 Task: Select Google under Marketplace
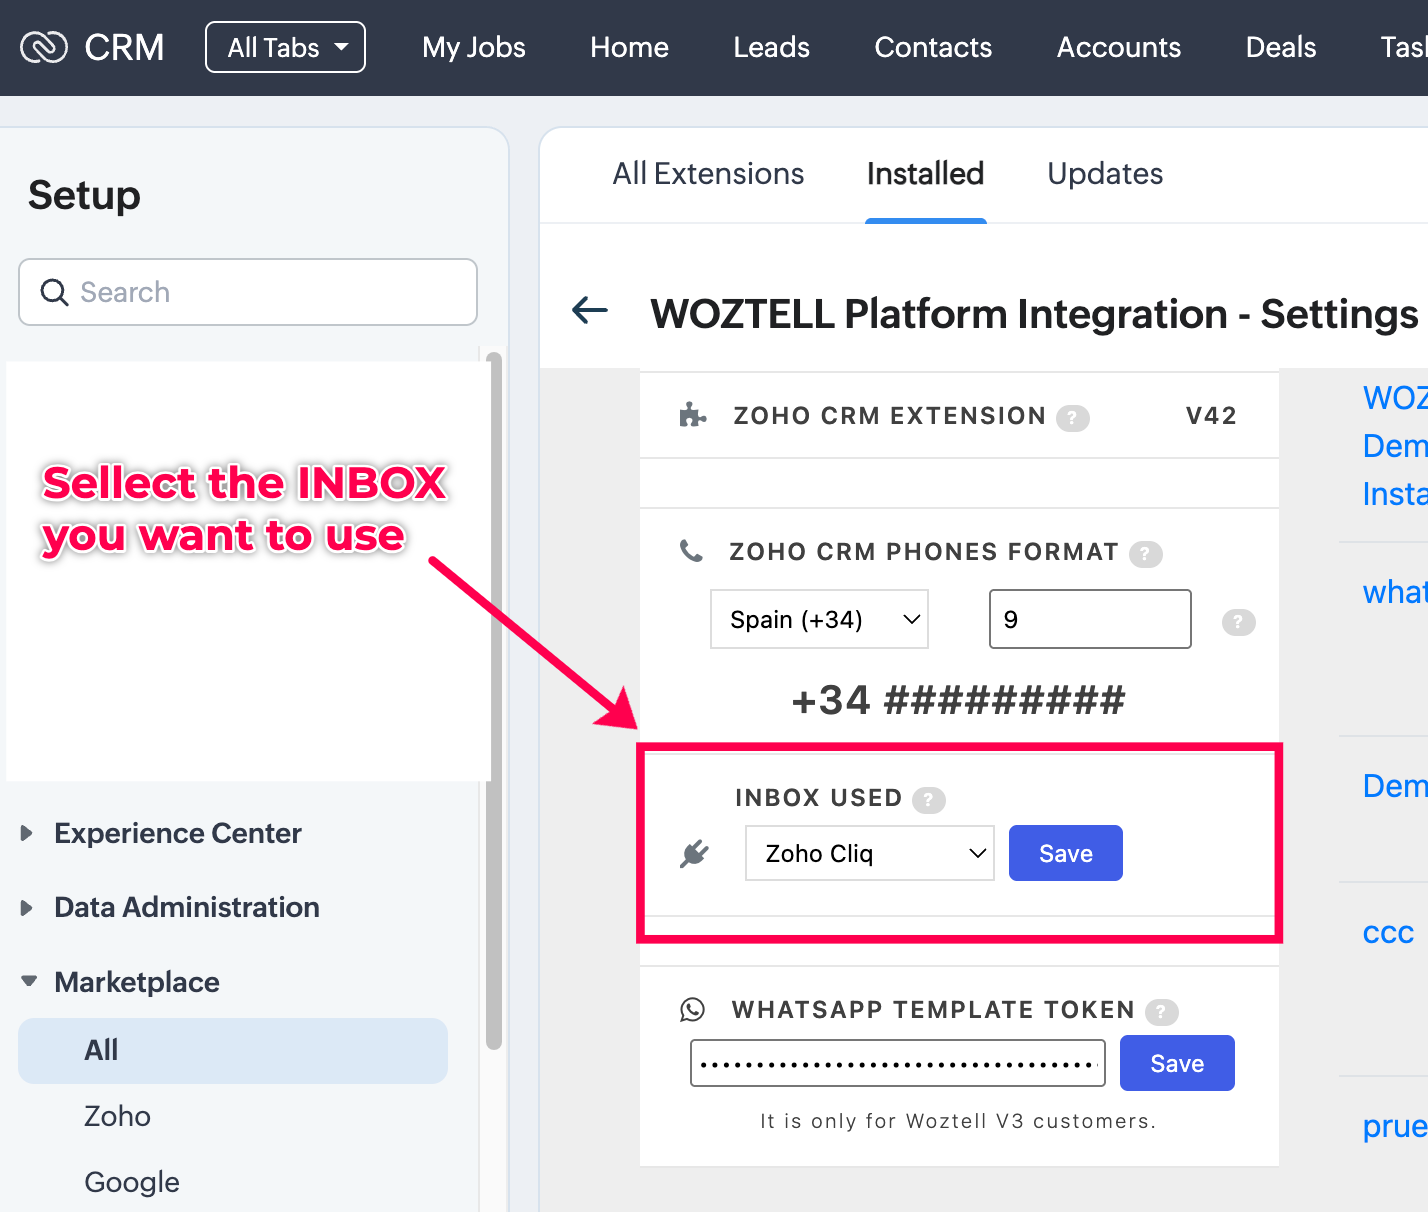(132, 1182)
